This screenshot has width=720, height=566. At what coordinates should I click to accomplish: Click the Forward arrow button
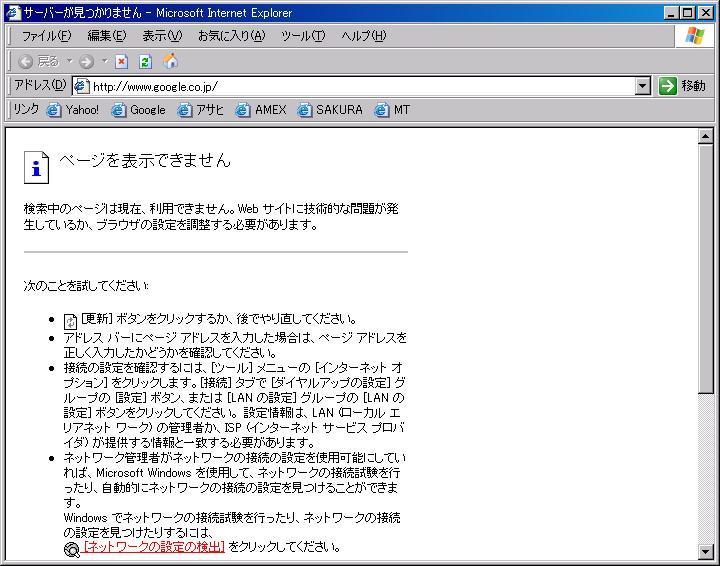pyautogui.click(x=87, y=61)
